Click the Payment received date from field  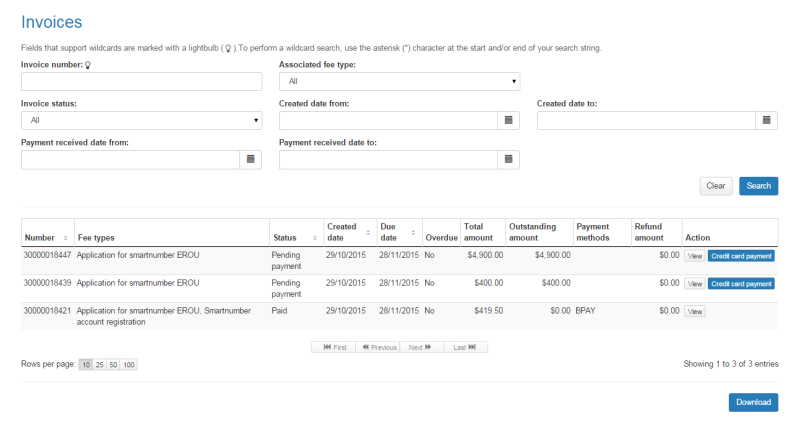click(131, 160)
